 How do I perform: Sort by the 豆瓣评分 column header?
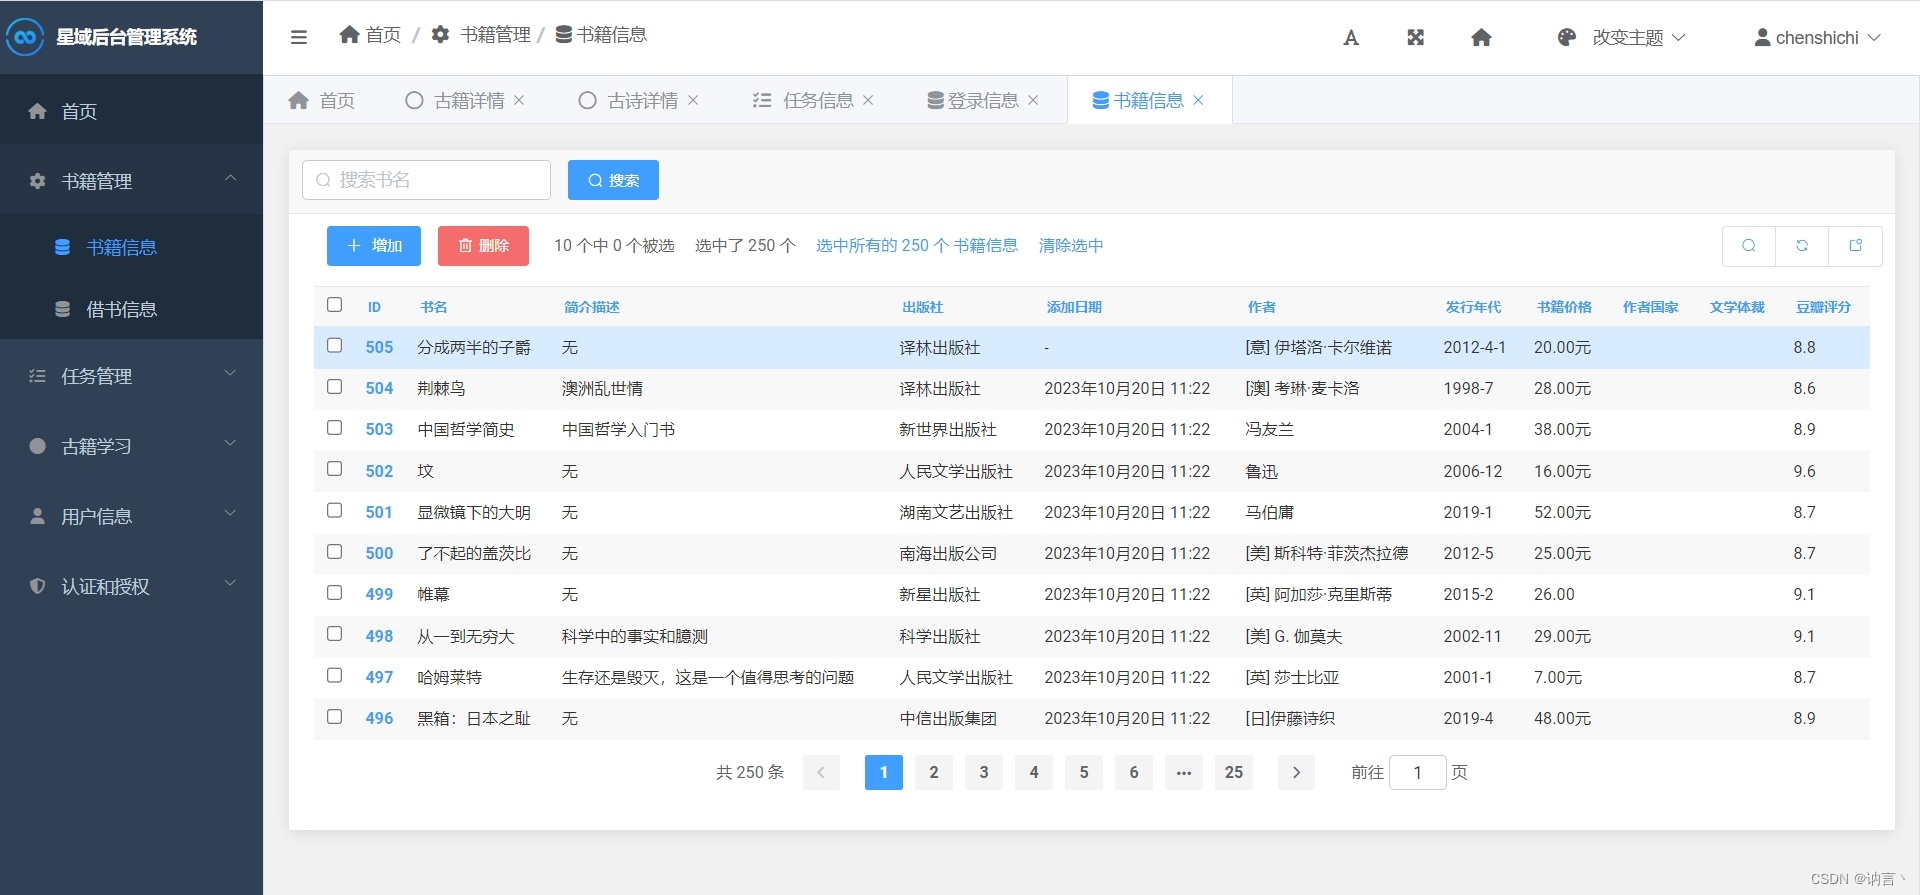(1823, 307)
